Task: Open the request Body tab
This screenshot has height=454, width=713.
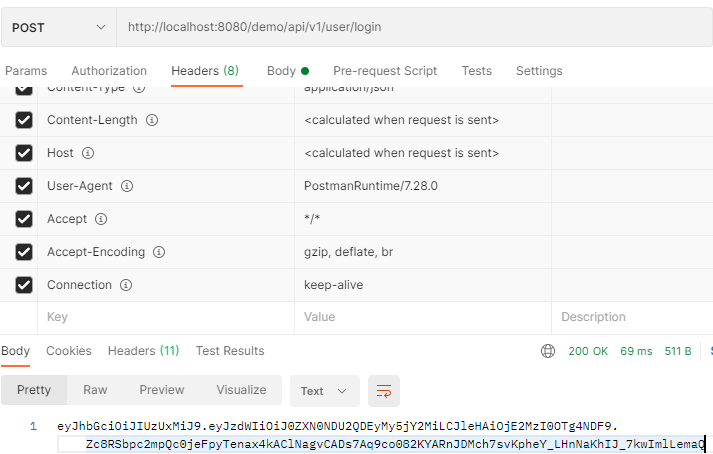Action: [x=288, y=71]
